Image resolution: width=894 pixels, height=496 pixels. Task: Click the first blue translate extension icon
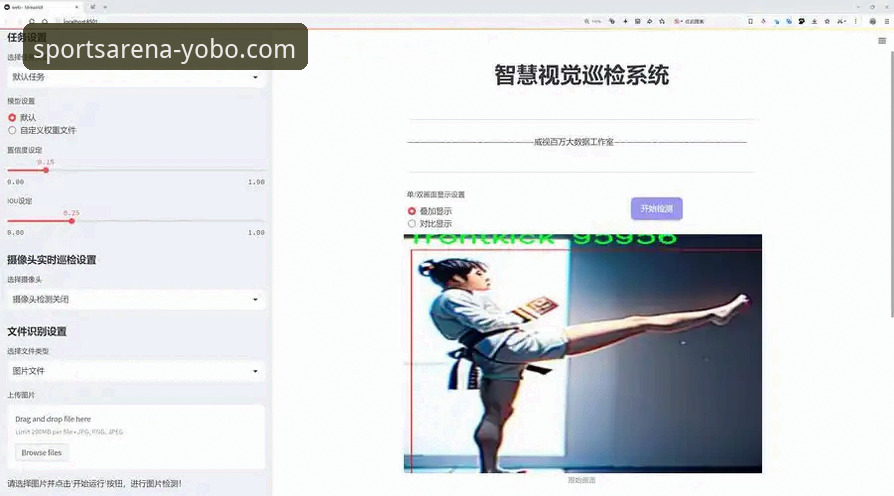777,21
